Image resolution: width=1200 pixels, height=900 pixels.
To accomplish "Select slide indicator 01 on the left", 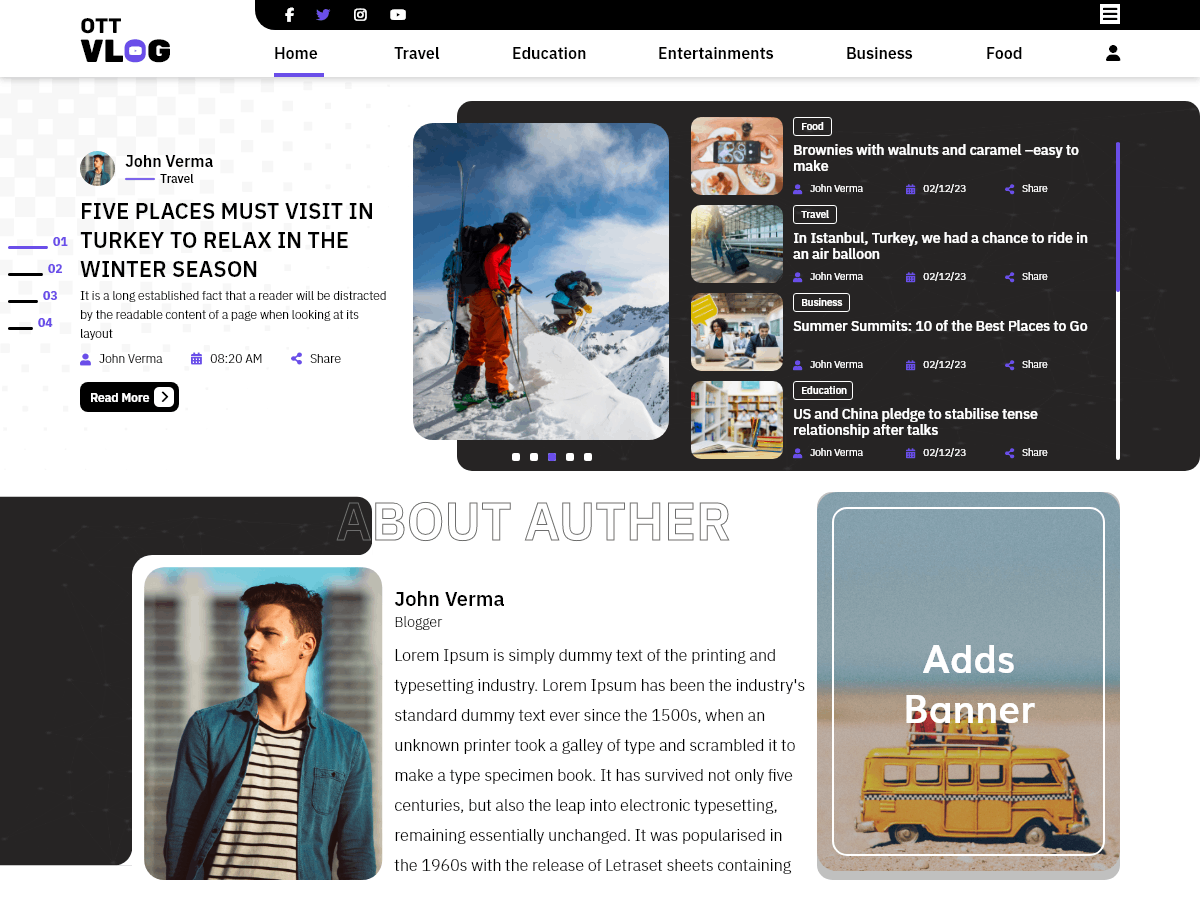I will [58, 241].
